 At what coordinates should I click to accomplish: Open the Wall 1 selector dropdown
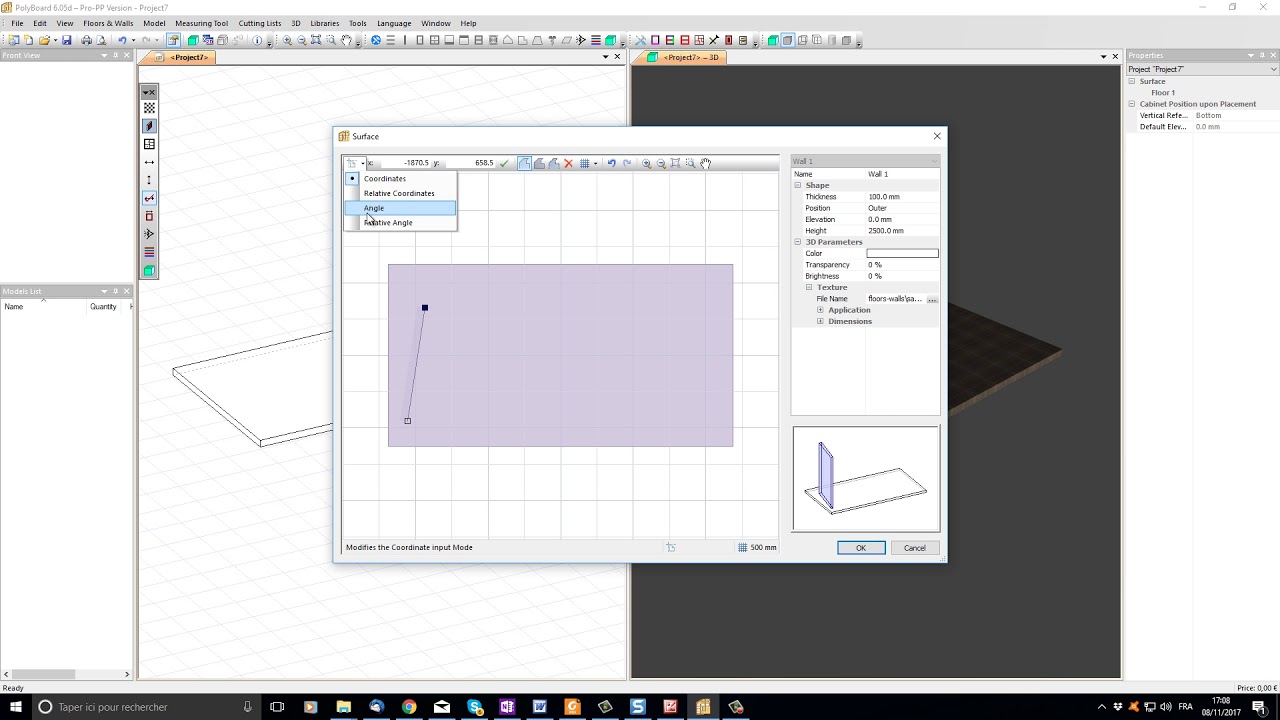pos(935,161)
